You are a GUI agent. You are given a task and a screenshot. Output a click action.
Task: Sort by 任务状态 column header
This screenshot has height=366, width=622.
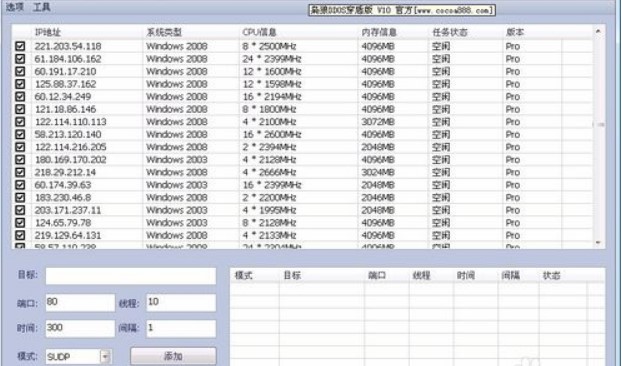pyautogui.click(x=449, y=33)
